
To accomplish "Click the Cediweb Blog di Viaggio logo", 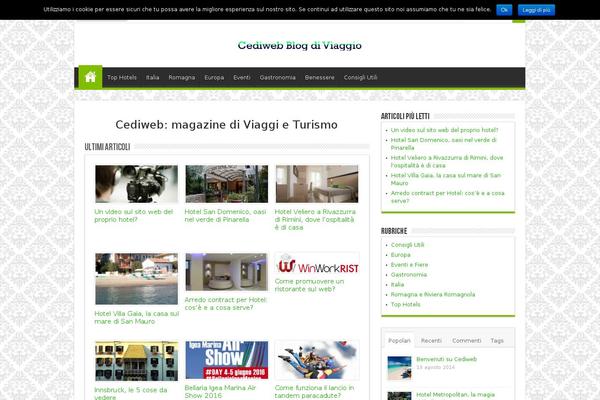I will [300, 46].
